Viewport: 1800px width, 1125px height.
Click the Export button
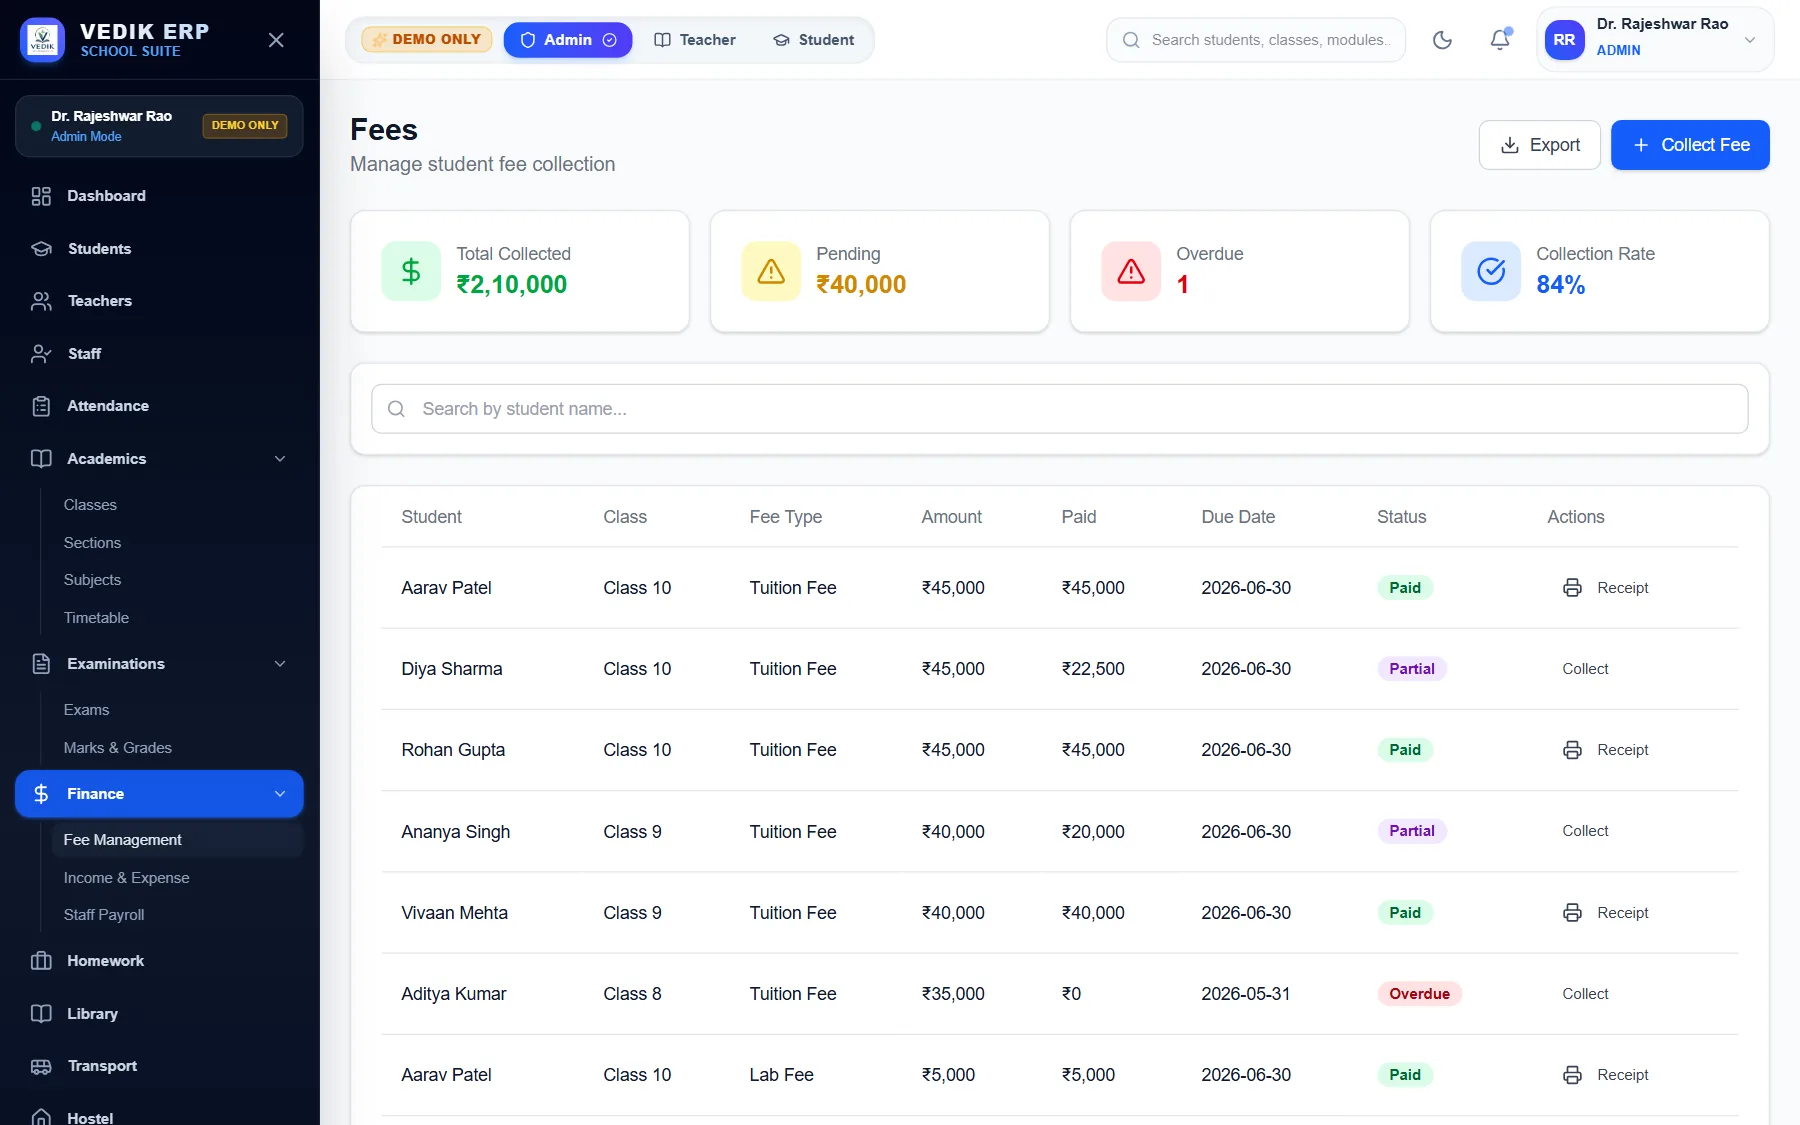pyautogui.click(x=1540, y=145)
